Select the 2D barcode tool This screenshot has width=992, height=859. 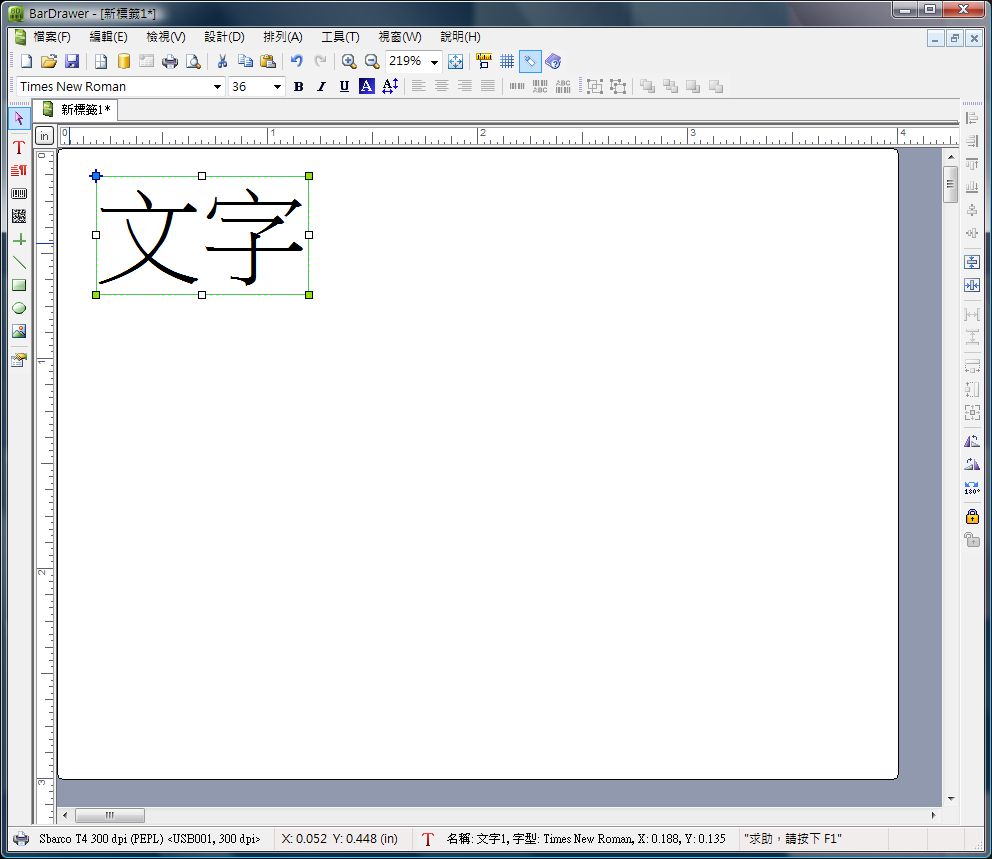click(x=19, y=216)
